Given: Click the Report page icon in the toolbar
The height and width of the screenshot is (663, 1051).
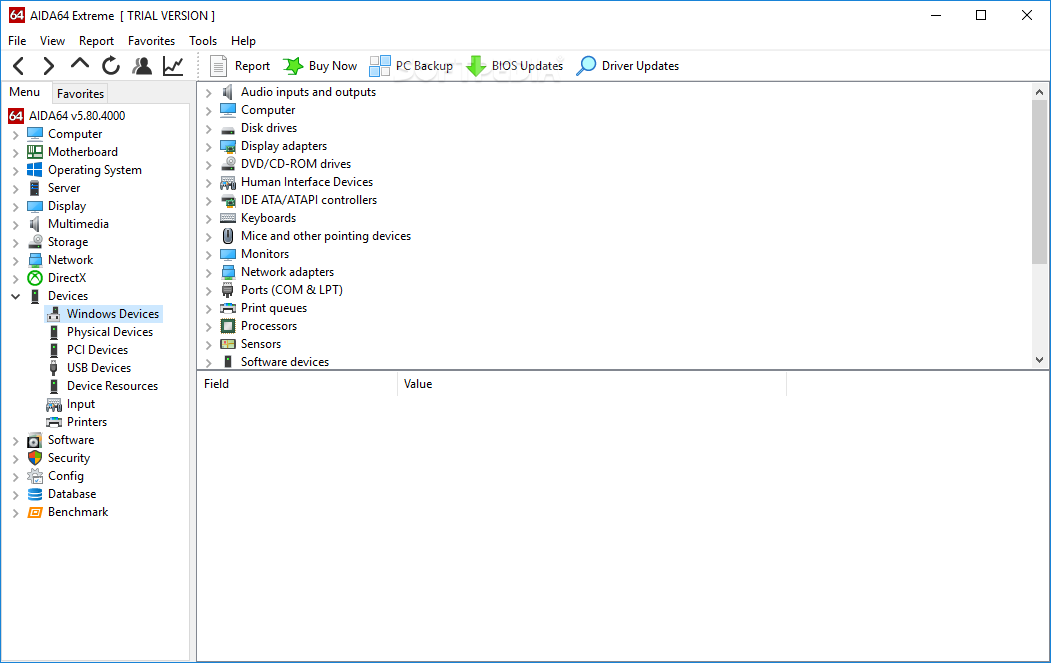Looking at the screenshot, I should [219, 66].
